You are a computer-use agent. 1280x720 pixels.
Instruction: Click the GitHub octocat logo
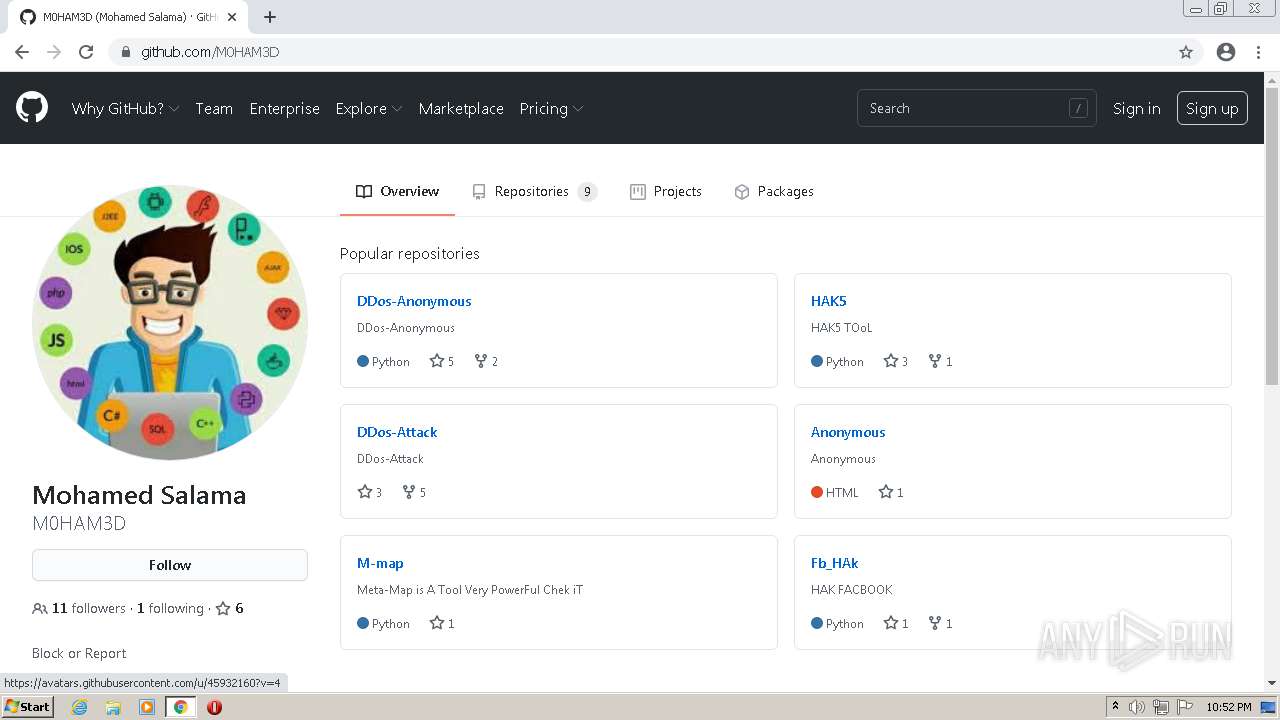32,108
